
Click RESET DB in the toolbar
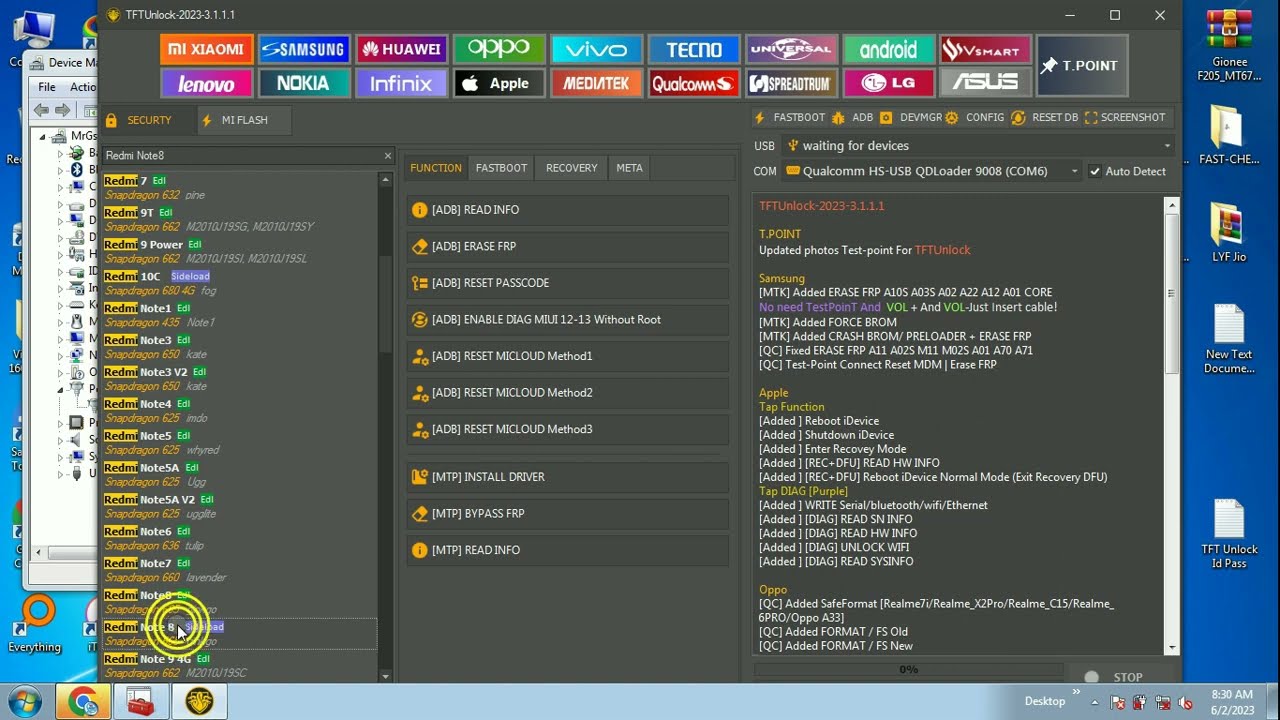pyautogui.click(x=1045, y=118)
